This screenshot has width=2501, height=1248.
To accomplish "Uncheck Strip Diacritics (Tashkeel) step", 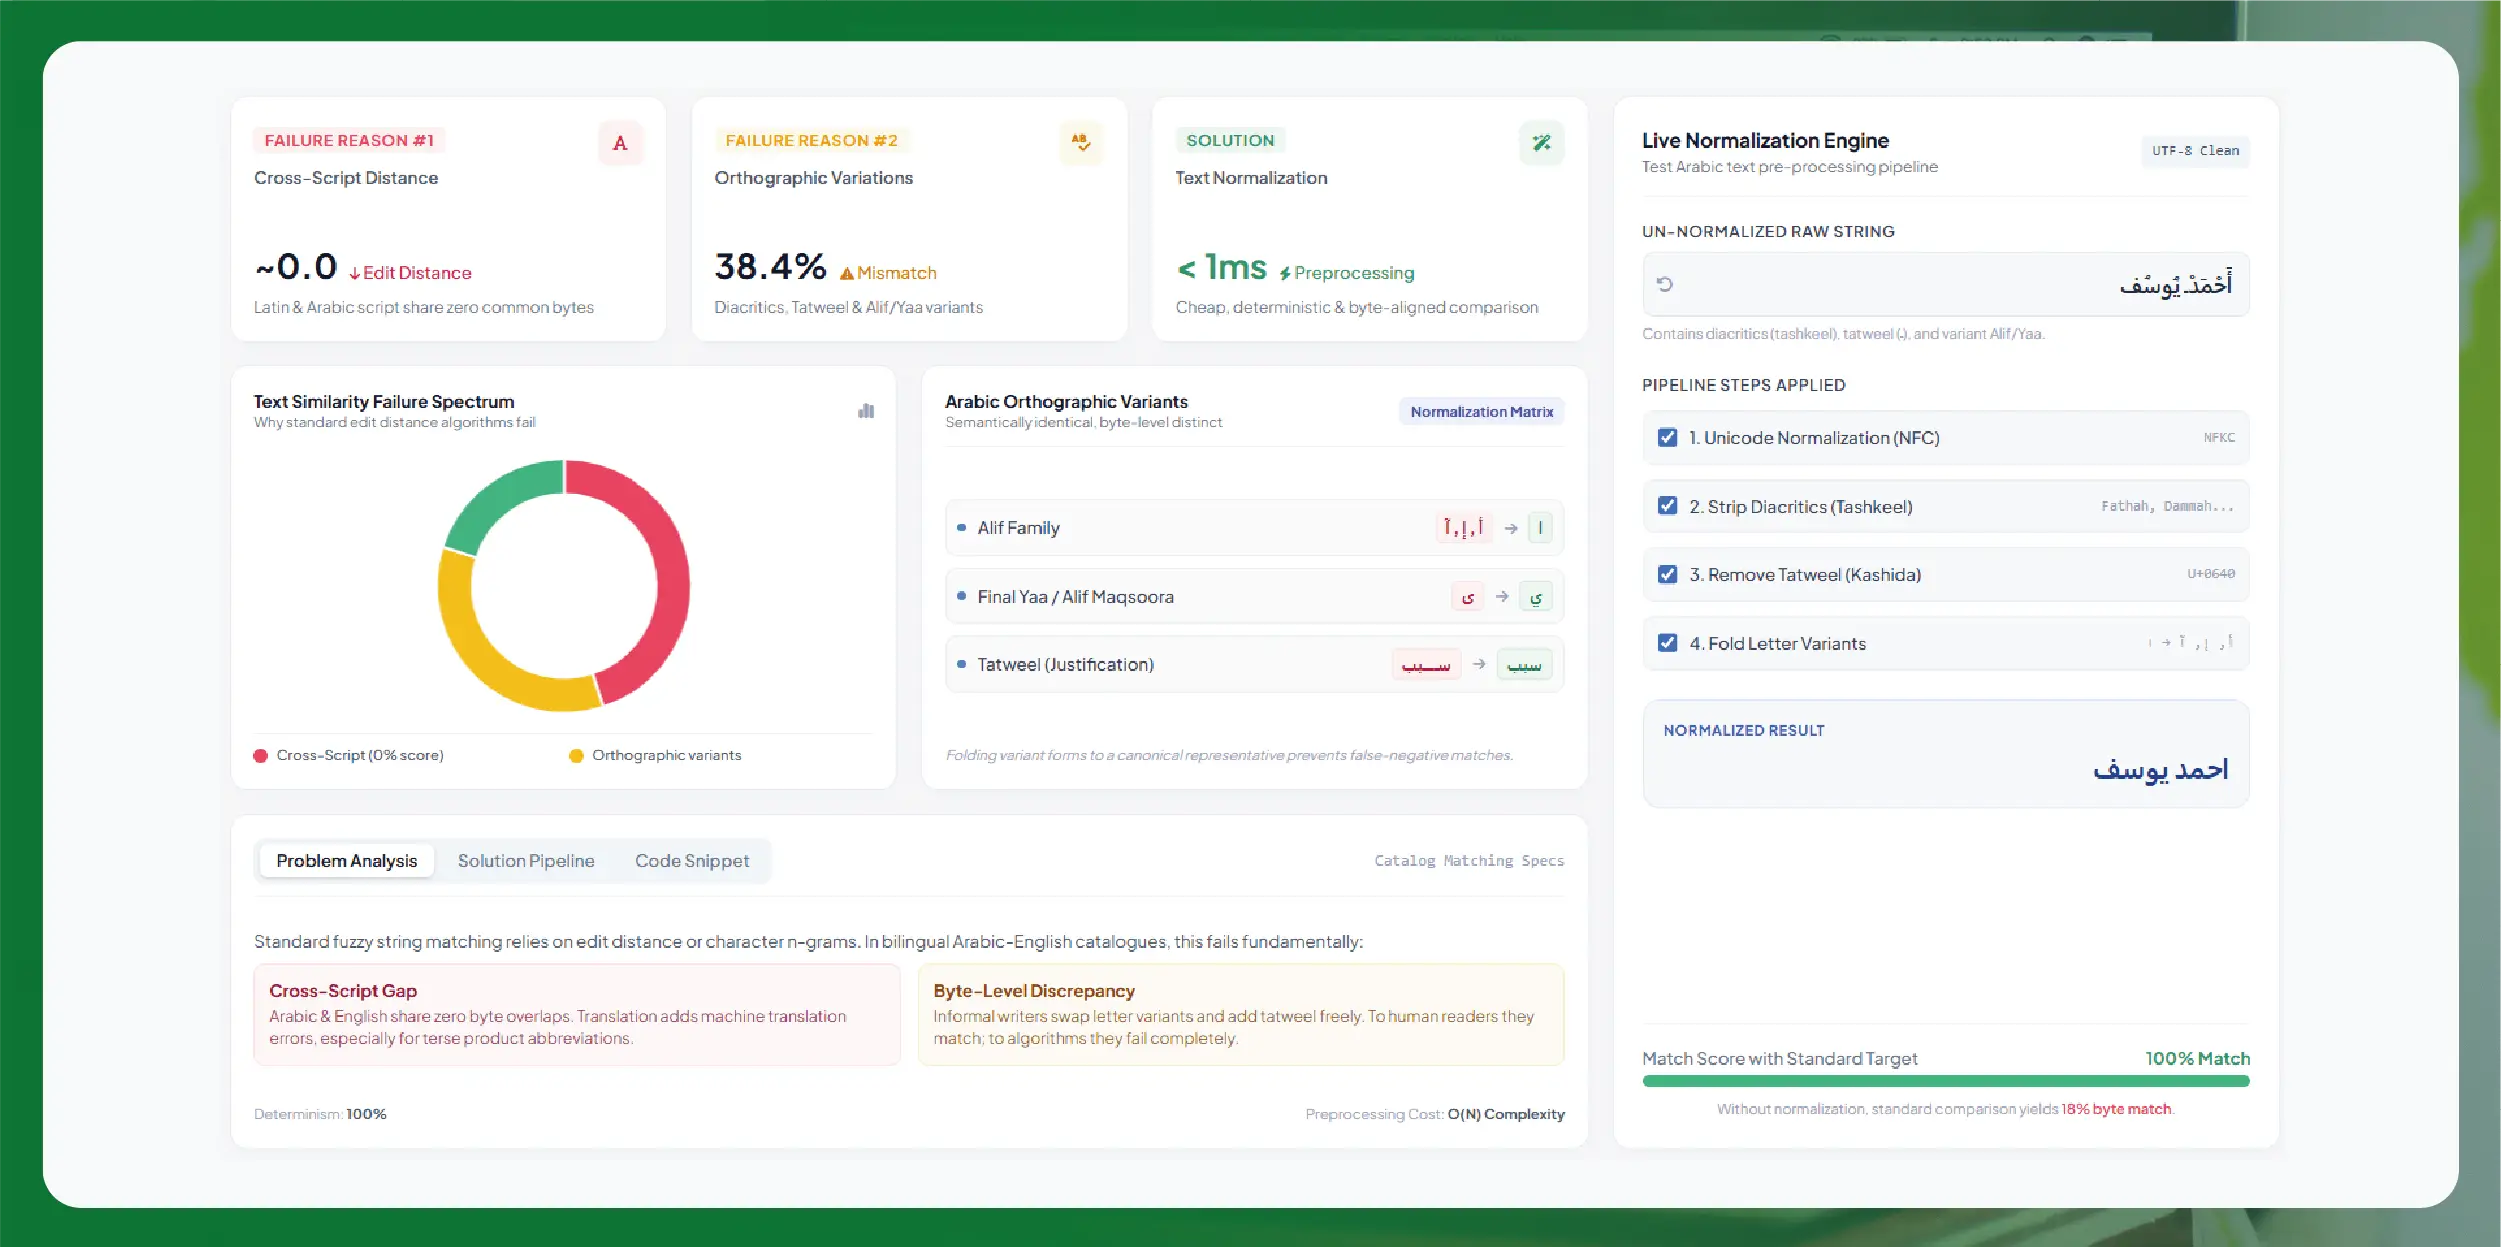I will pos(1667,506).
